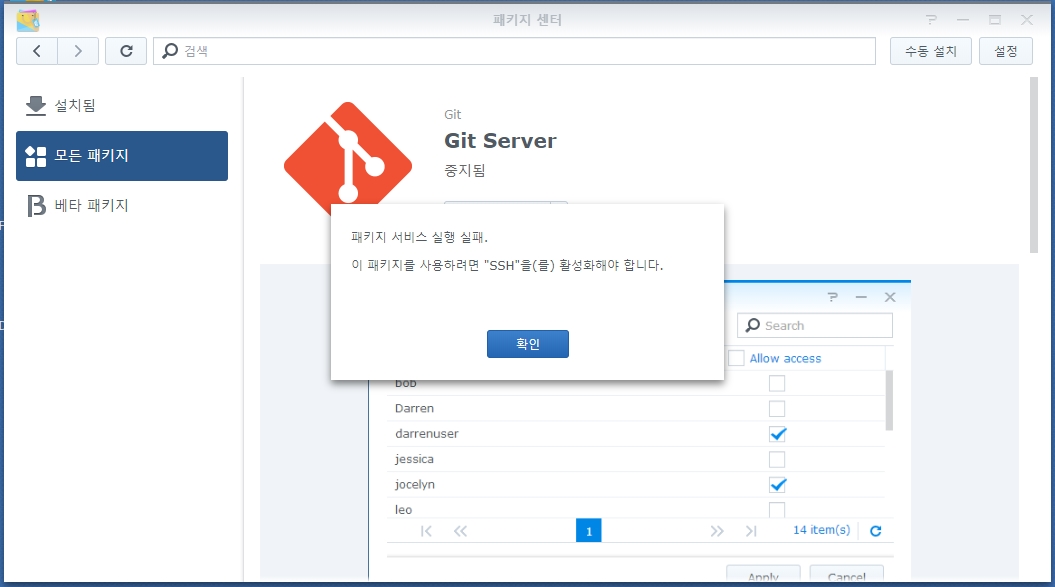
Task: Toggle the Allow access header checkbox
Action: 737,358
